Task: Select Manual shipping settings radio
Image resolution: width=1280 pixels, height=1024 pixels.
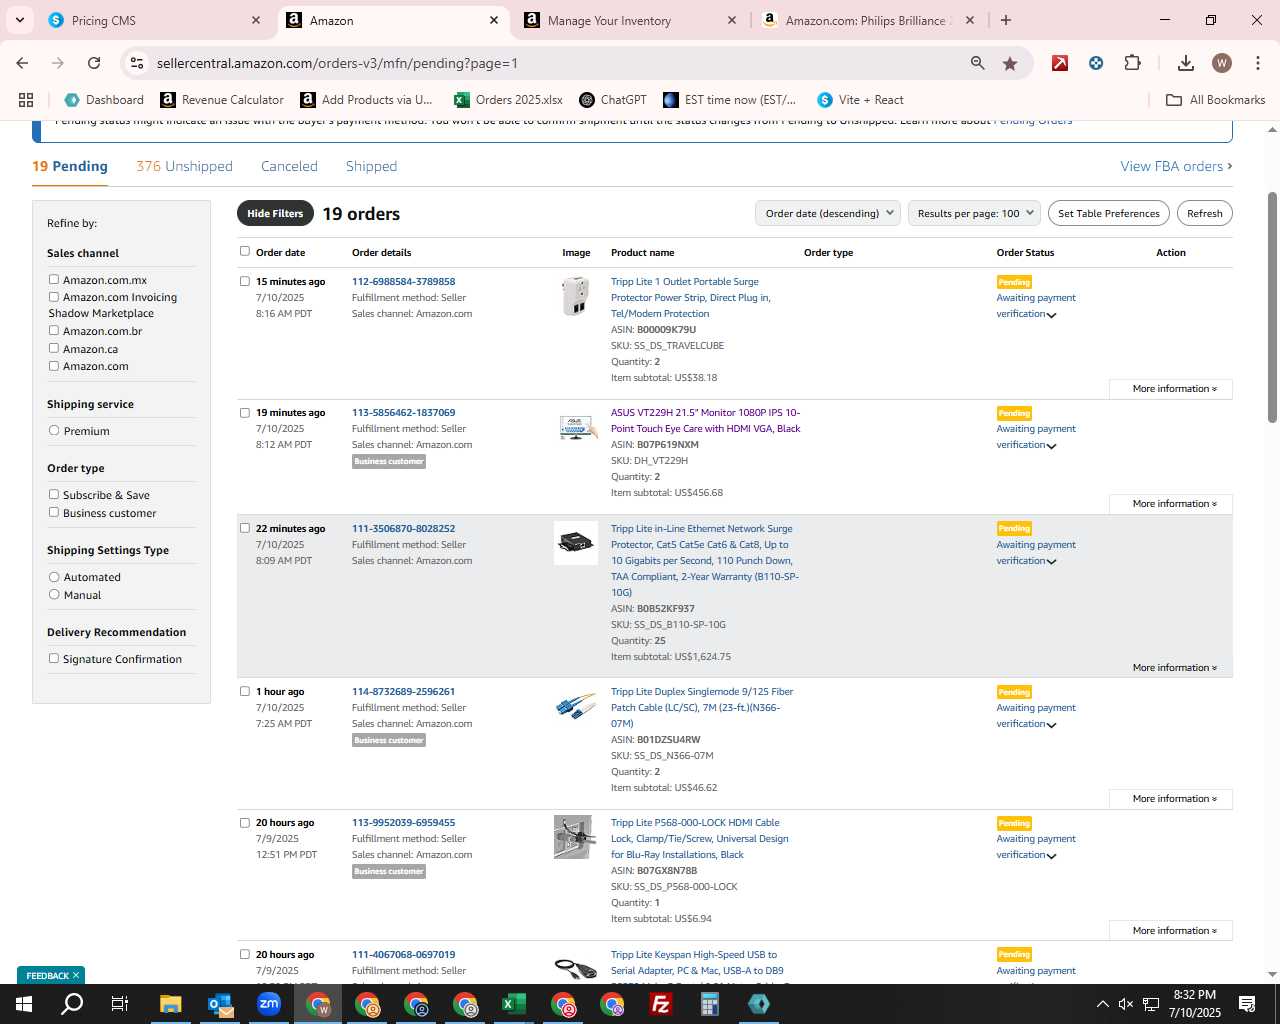Action: (54, 594)
